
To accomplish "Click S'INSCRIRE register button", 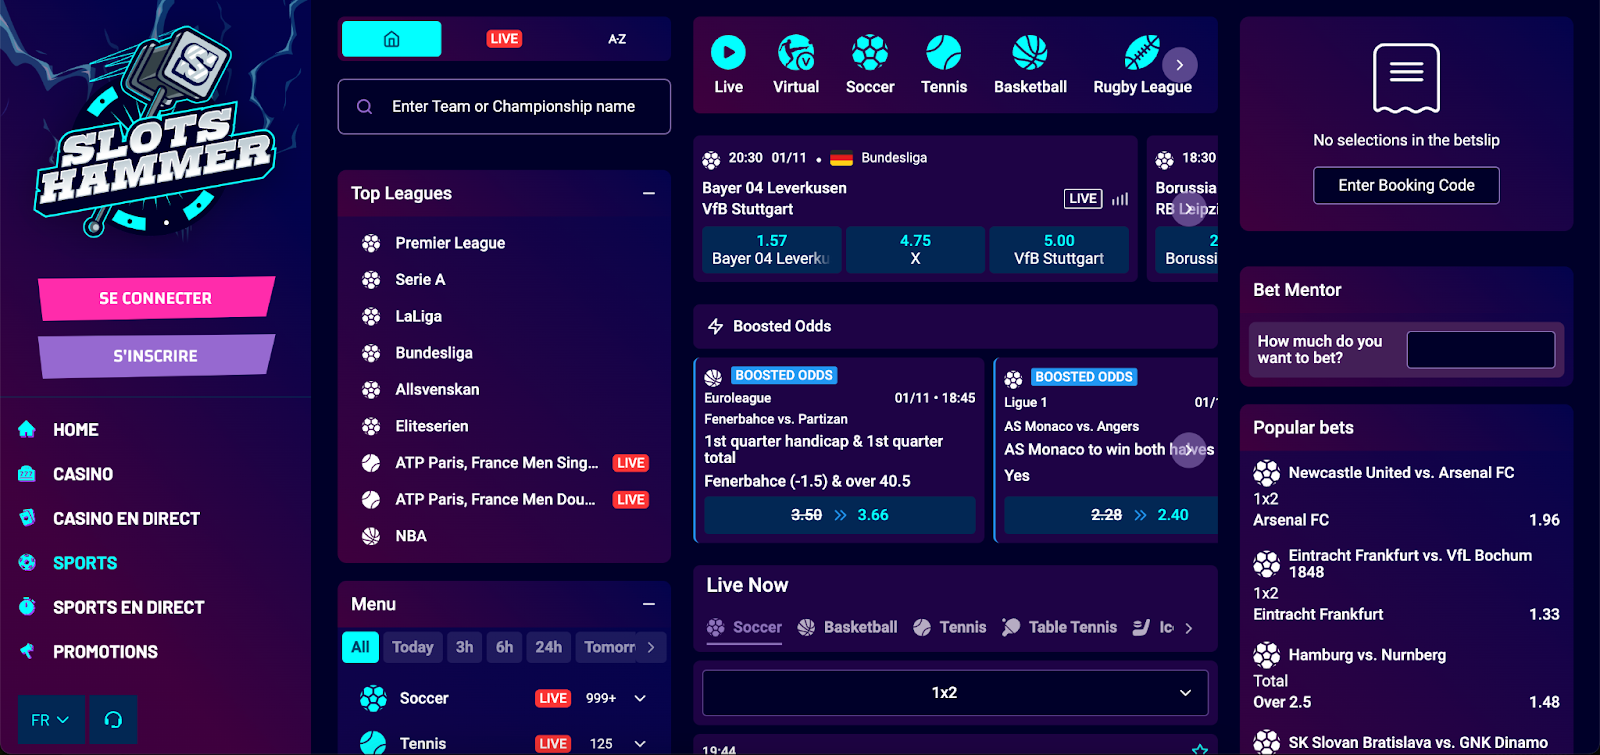I will point(156,355).
